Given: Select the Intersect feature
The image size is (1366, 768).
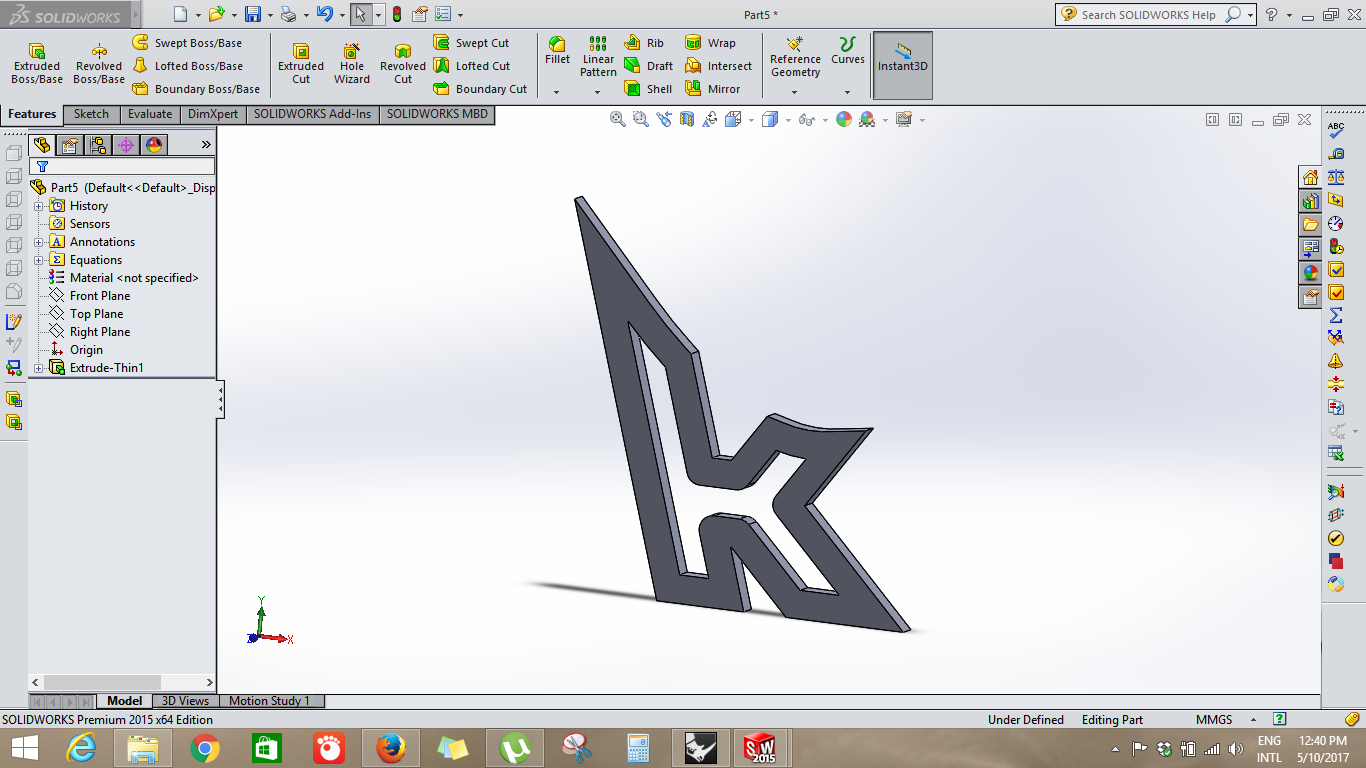Looking at the screenshot, I should pos(718,66).
